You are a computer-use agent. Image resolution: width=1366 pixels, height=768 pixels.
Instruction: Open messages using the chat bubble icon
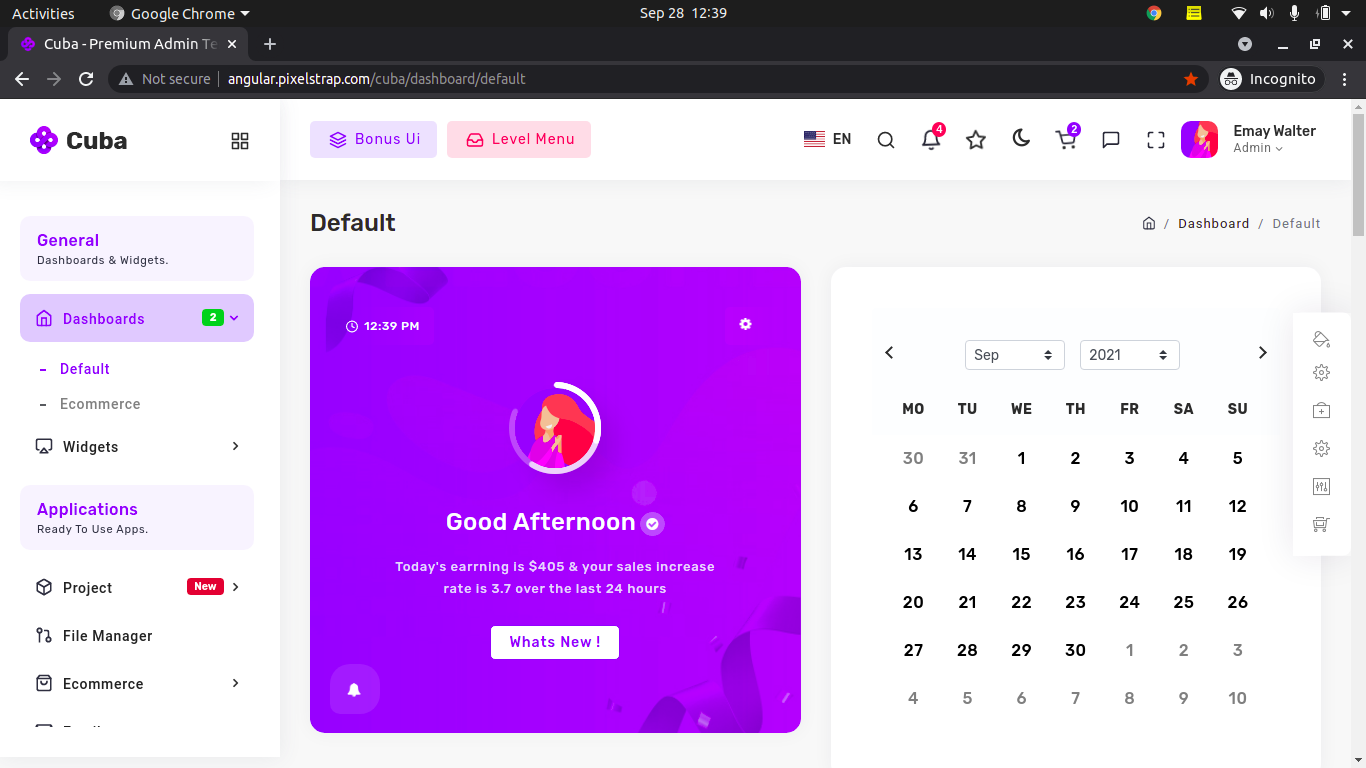pyautogui.click(x=1110, y=140)
